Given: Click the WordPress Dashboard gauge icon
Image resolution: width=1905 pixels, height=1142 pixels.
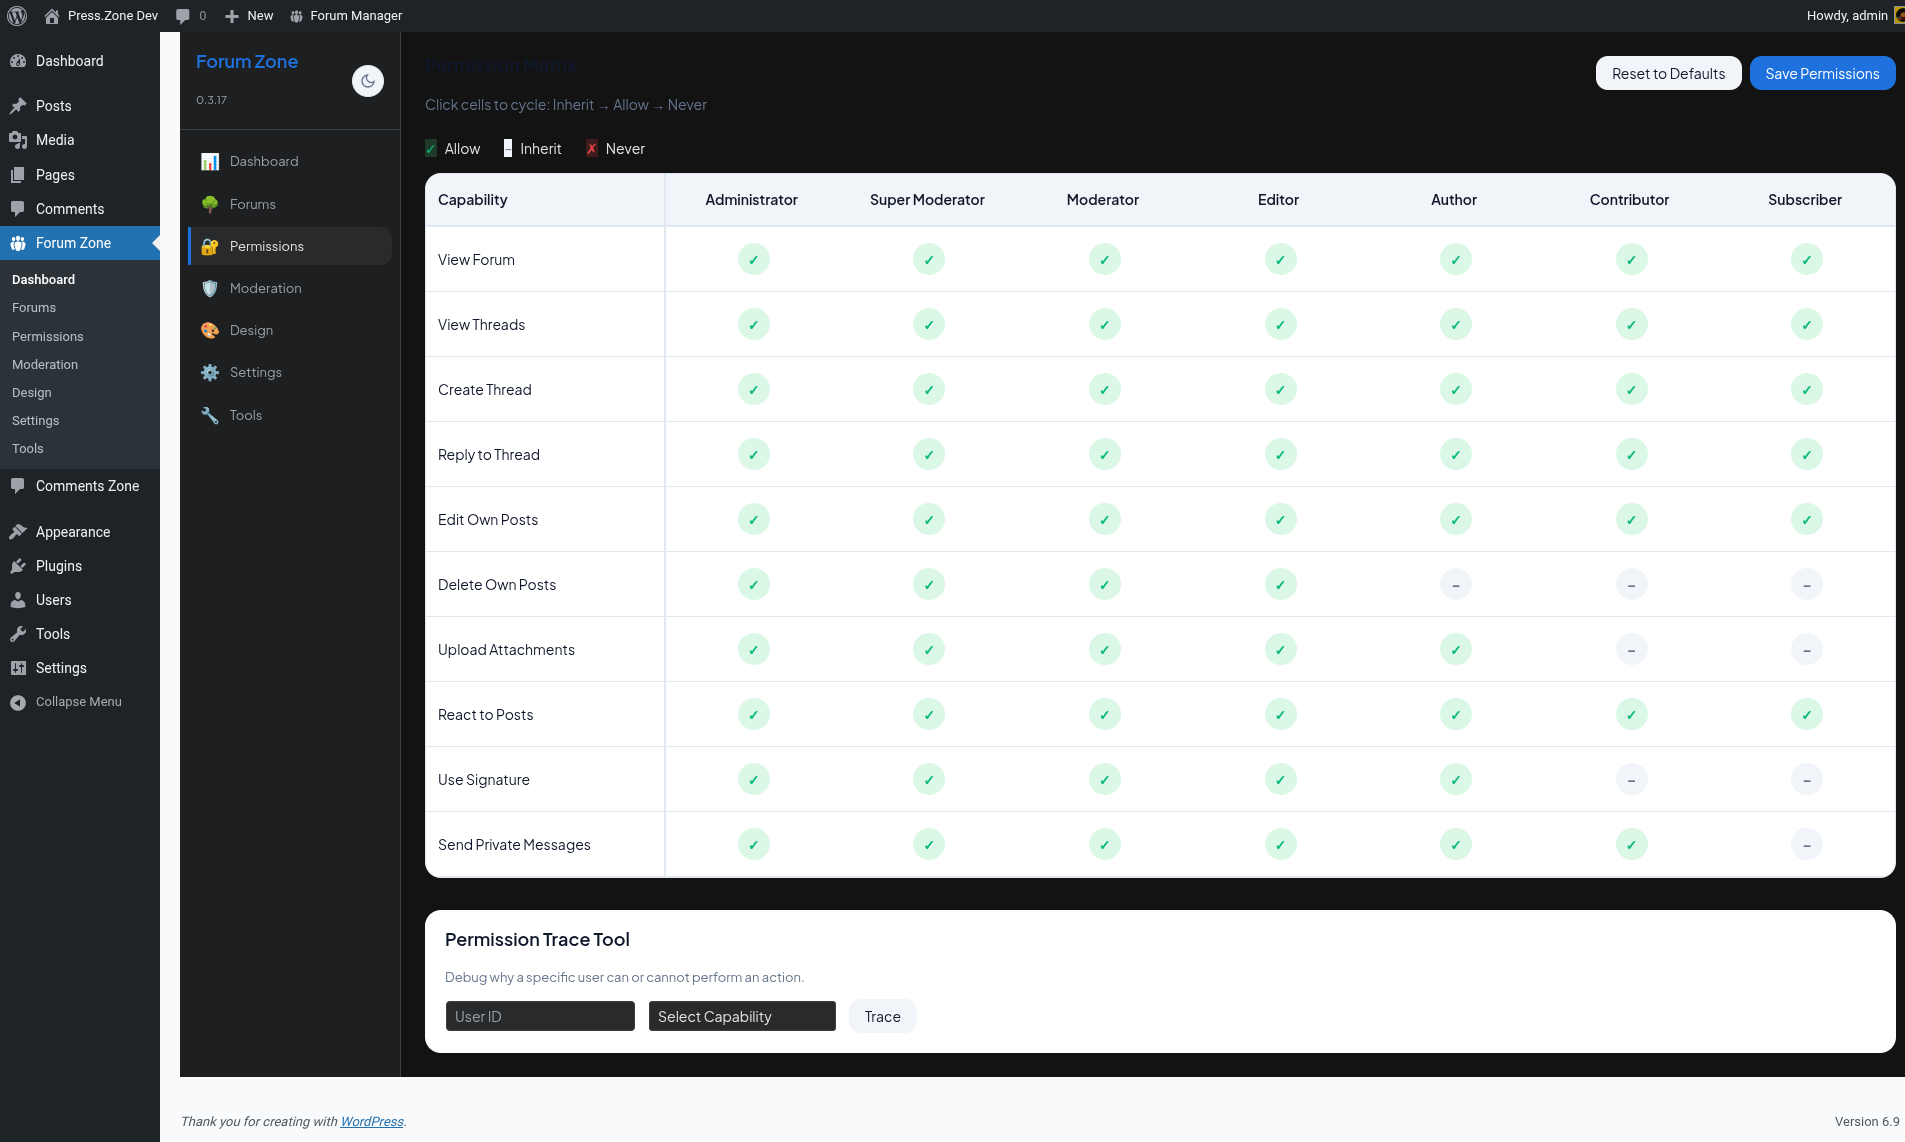Looking at the screenshot, I should coord(18,61).
